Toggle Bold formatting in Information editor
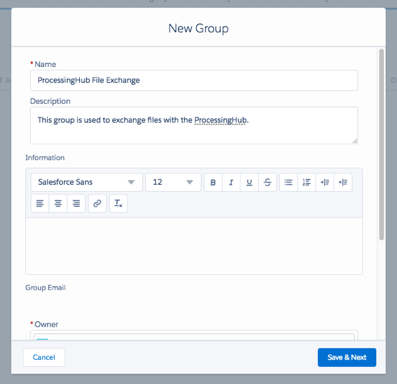This screenshot has width=397, height=384. (x=213, y=182)
